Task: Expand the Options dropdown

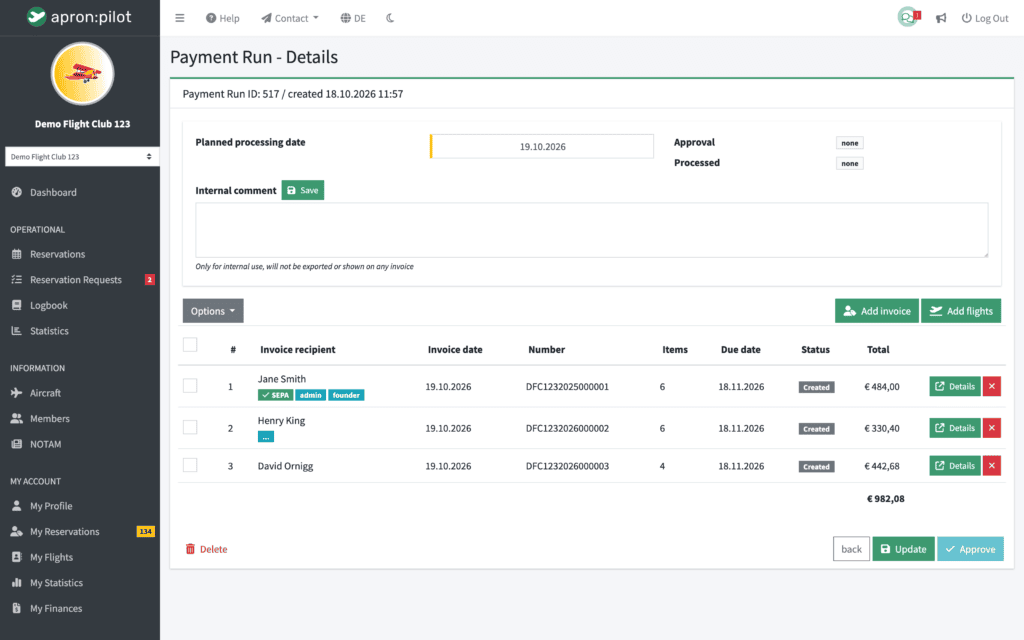Action: [213, 311]
